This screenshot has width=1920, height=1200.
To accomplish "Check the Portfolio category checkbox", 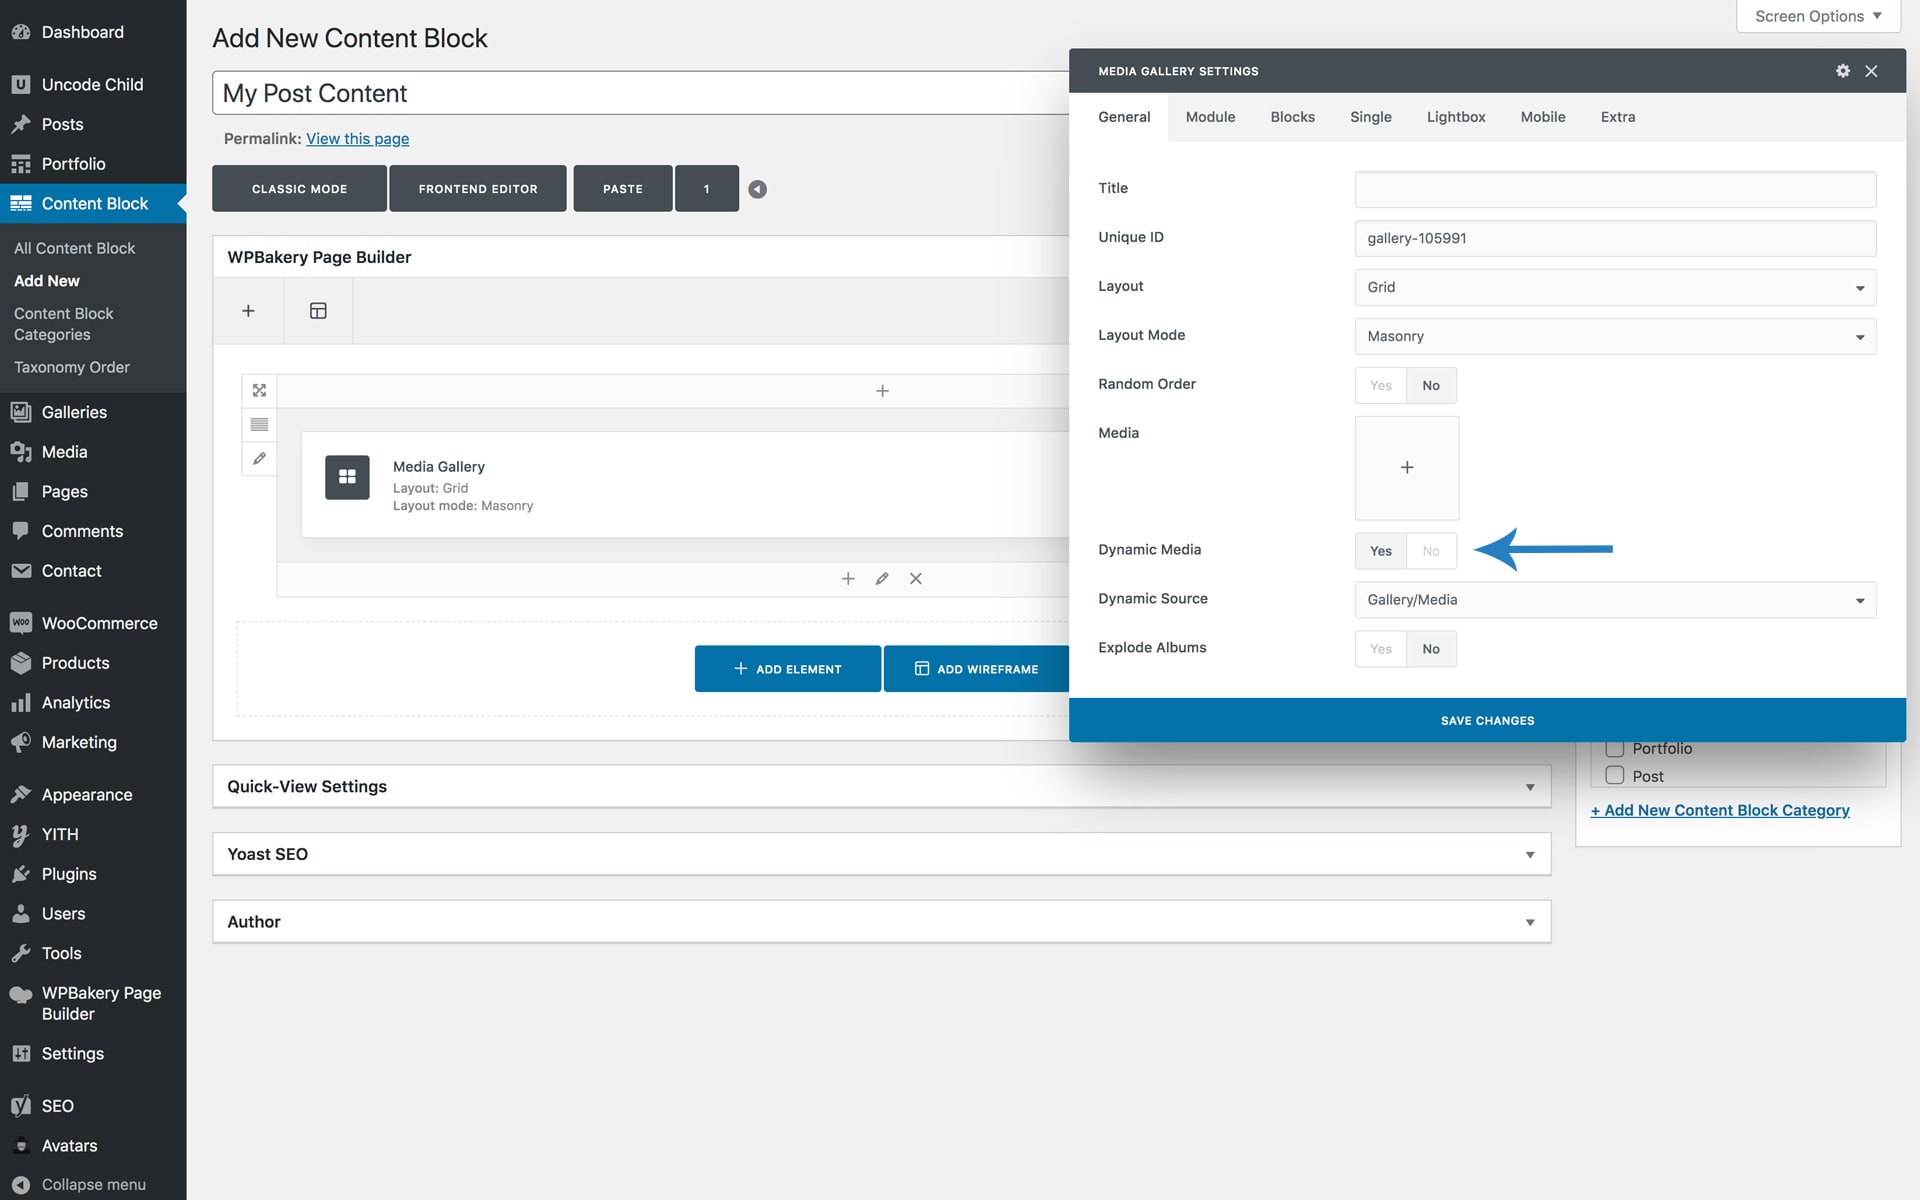I will point(1614,748).
